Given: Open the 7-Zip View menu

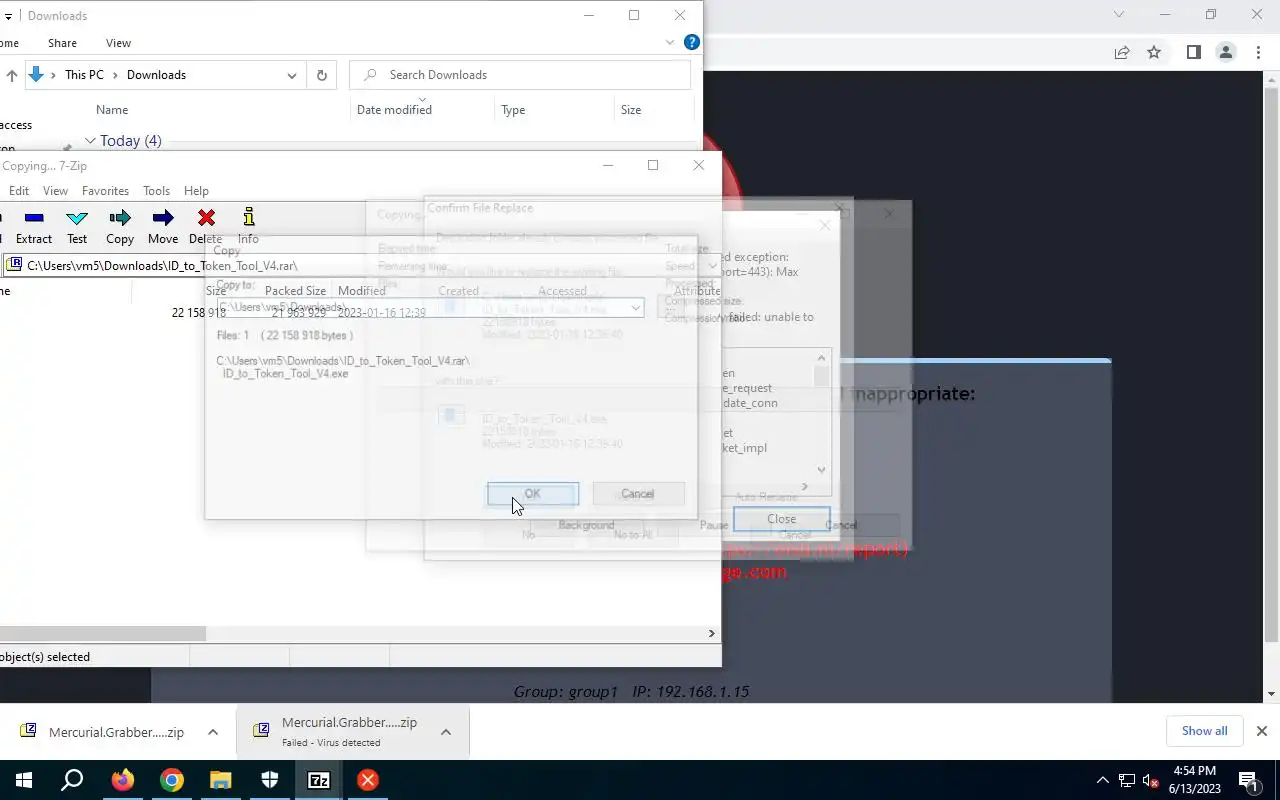Looking at the screenshot, I should pos(55,191).
